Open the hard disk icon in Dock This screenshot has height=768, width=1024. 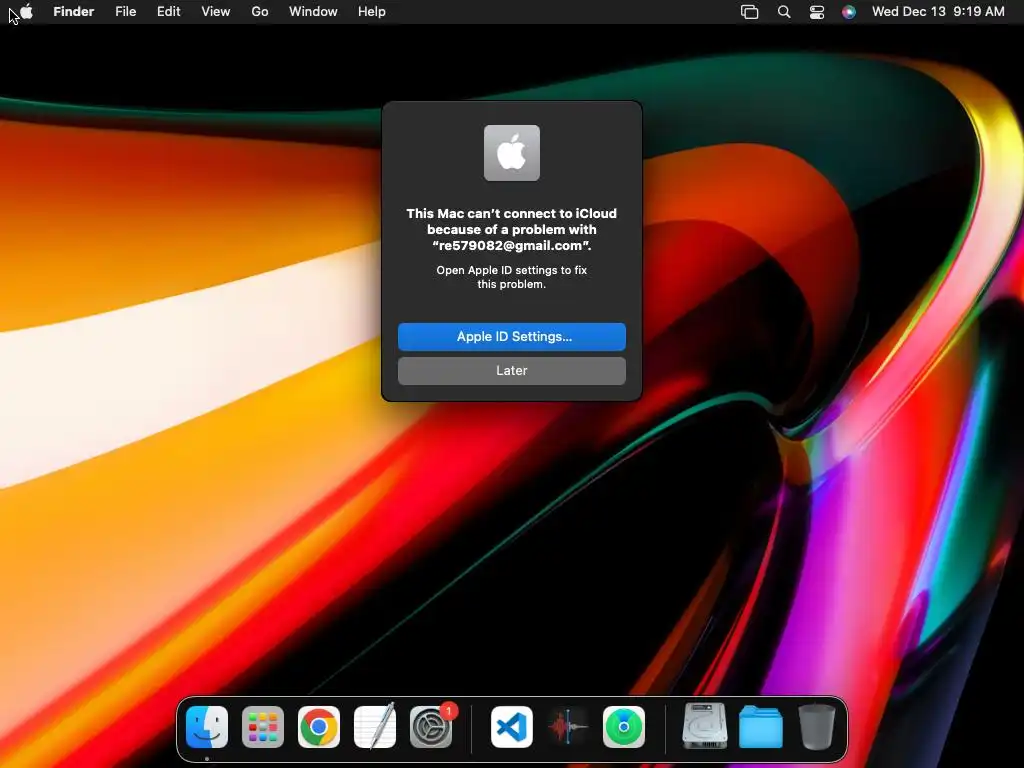click(x=705, y=726)
